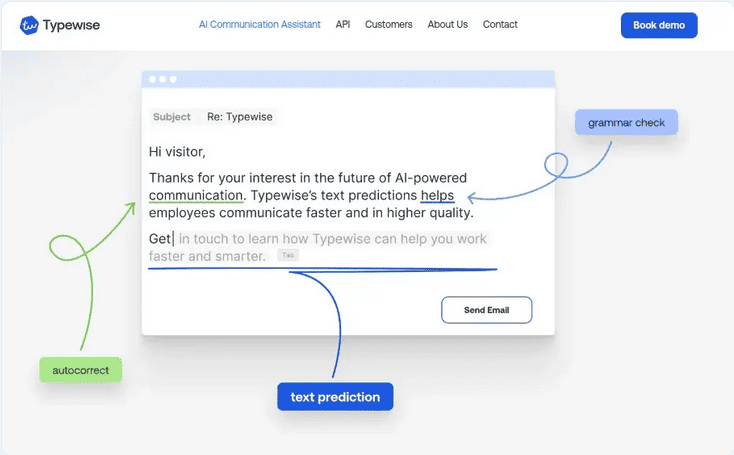Screen dimensions: 734x455
Task: Click the Tab key hint badge
Action: [288, 255]
